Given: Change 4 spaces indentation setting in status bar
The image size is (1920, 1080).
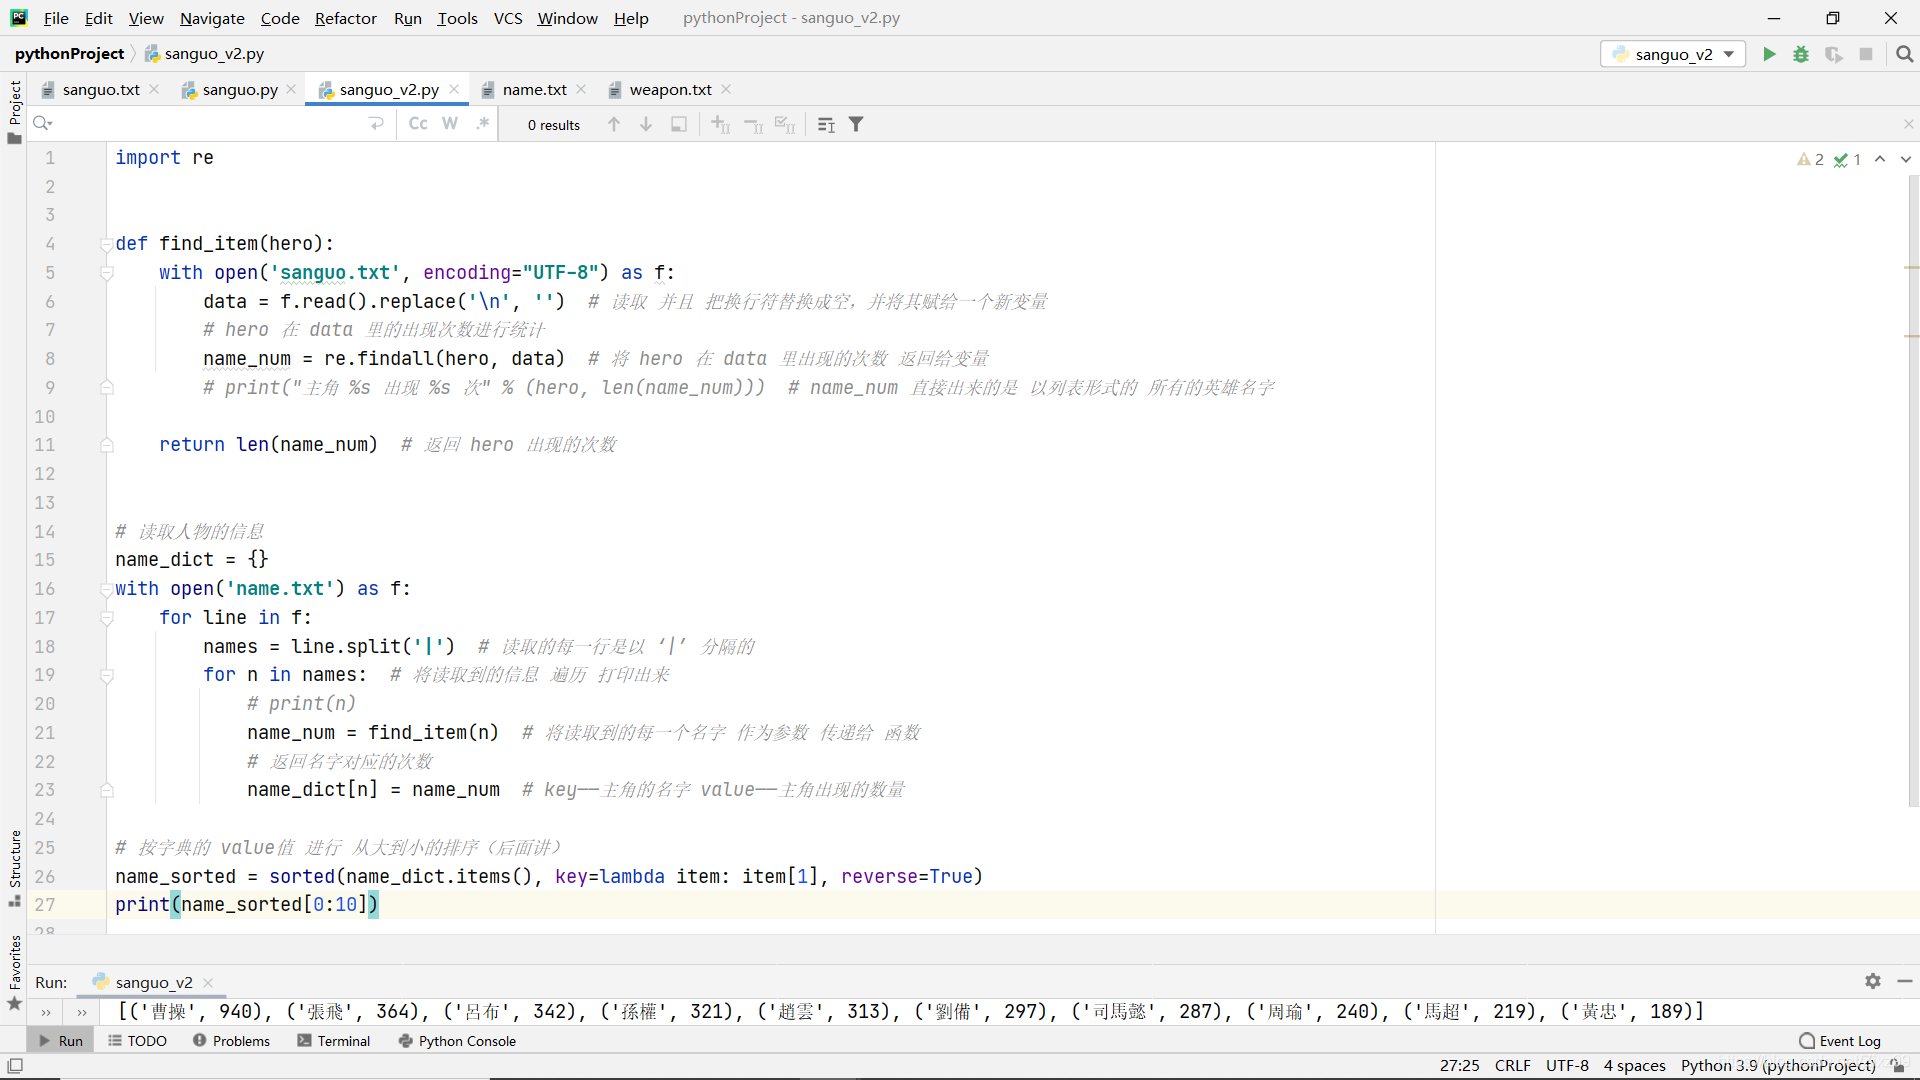Looking at the screenshot, I should 1634,1066.
